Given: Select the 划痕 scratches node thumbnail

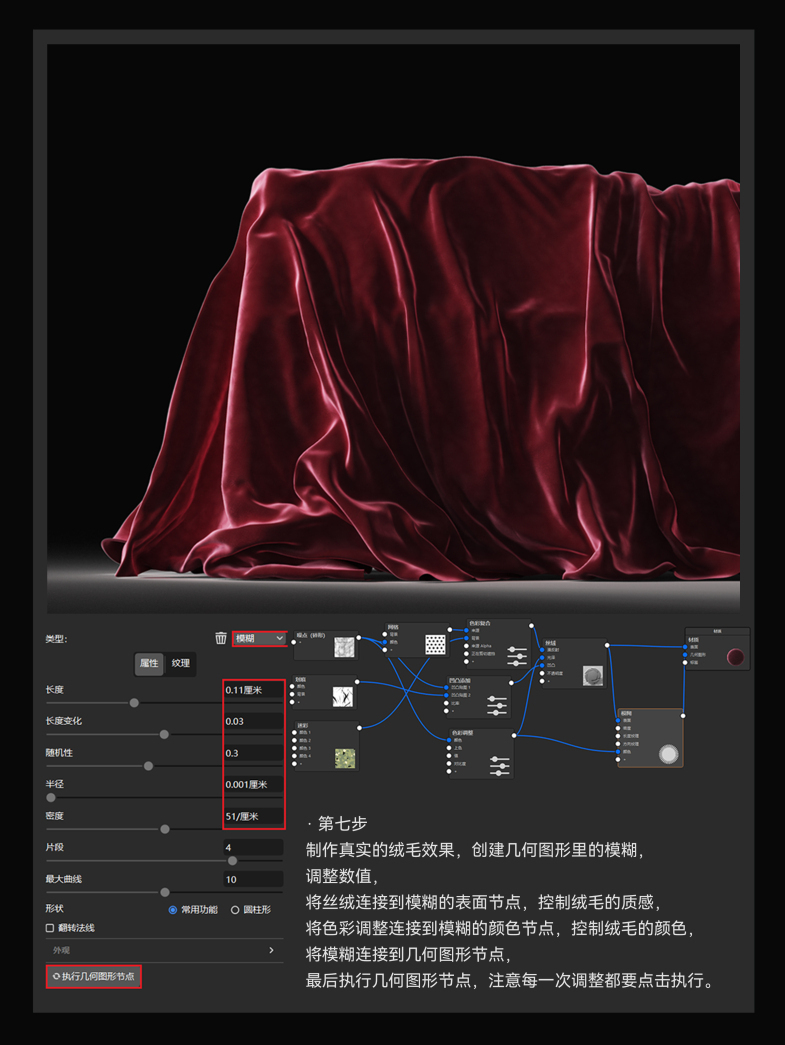Looking at the screenshot, I should tap(343, 696).
